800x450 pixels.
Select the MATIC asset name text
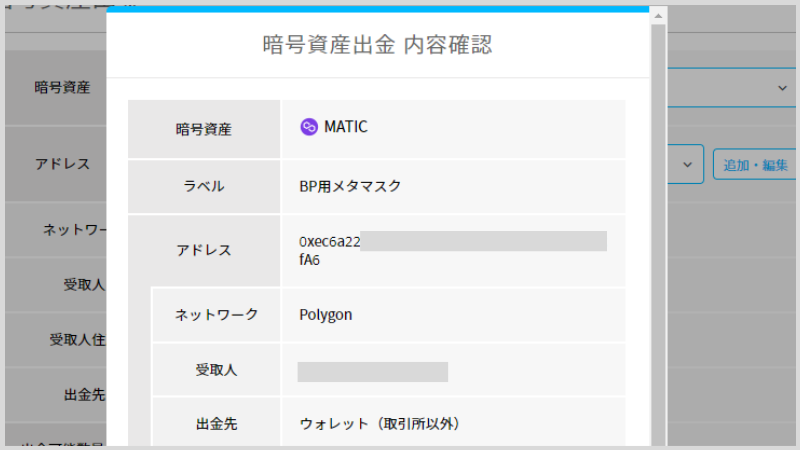[x=345, y=127]
